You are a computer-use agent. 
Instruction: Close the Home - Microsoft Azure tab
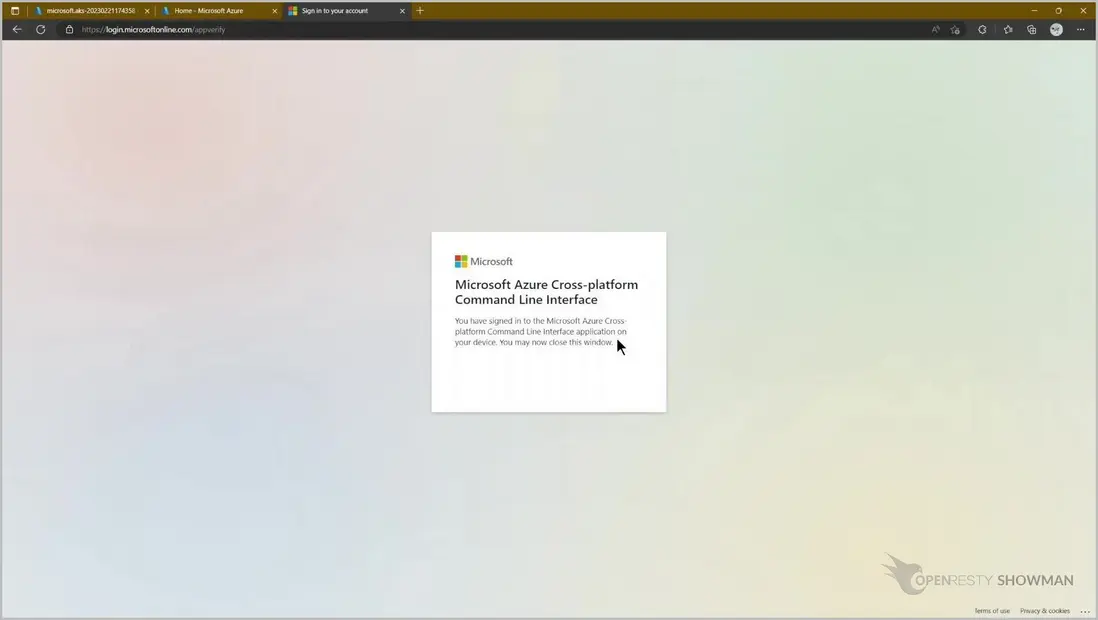[274, 11]
